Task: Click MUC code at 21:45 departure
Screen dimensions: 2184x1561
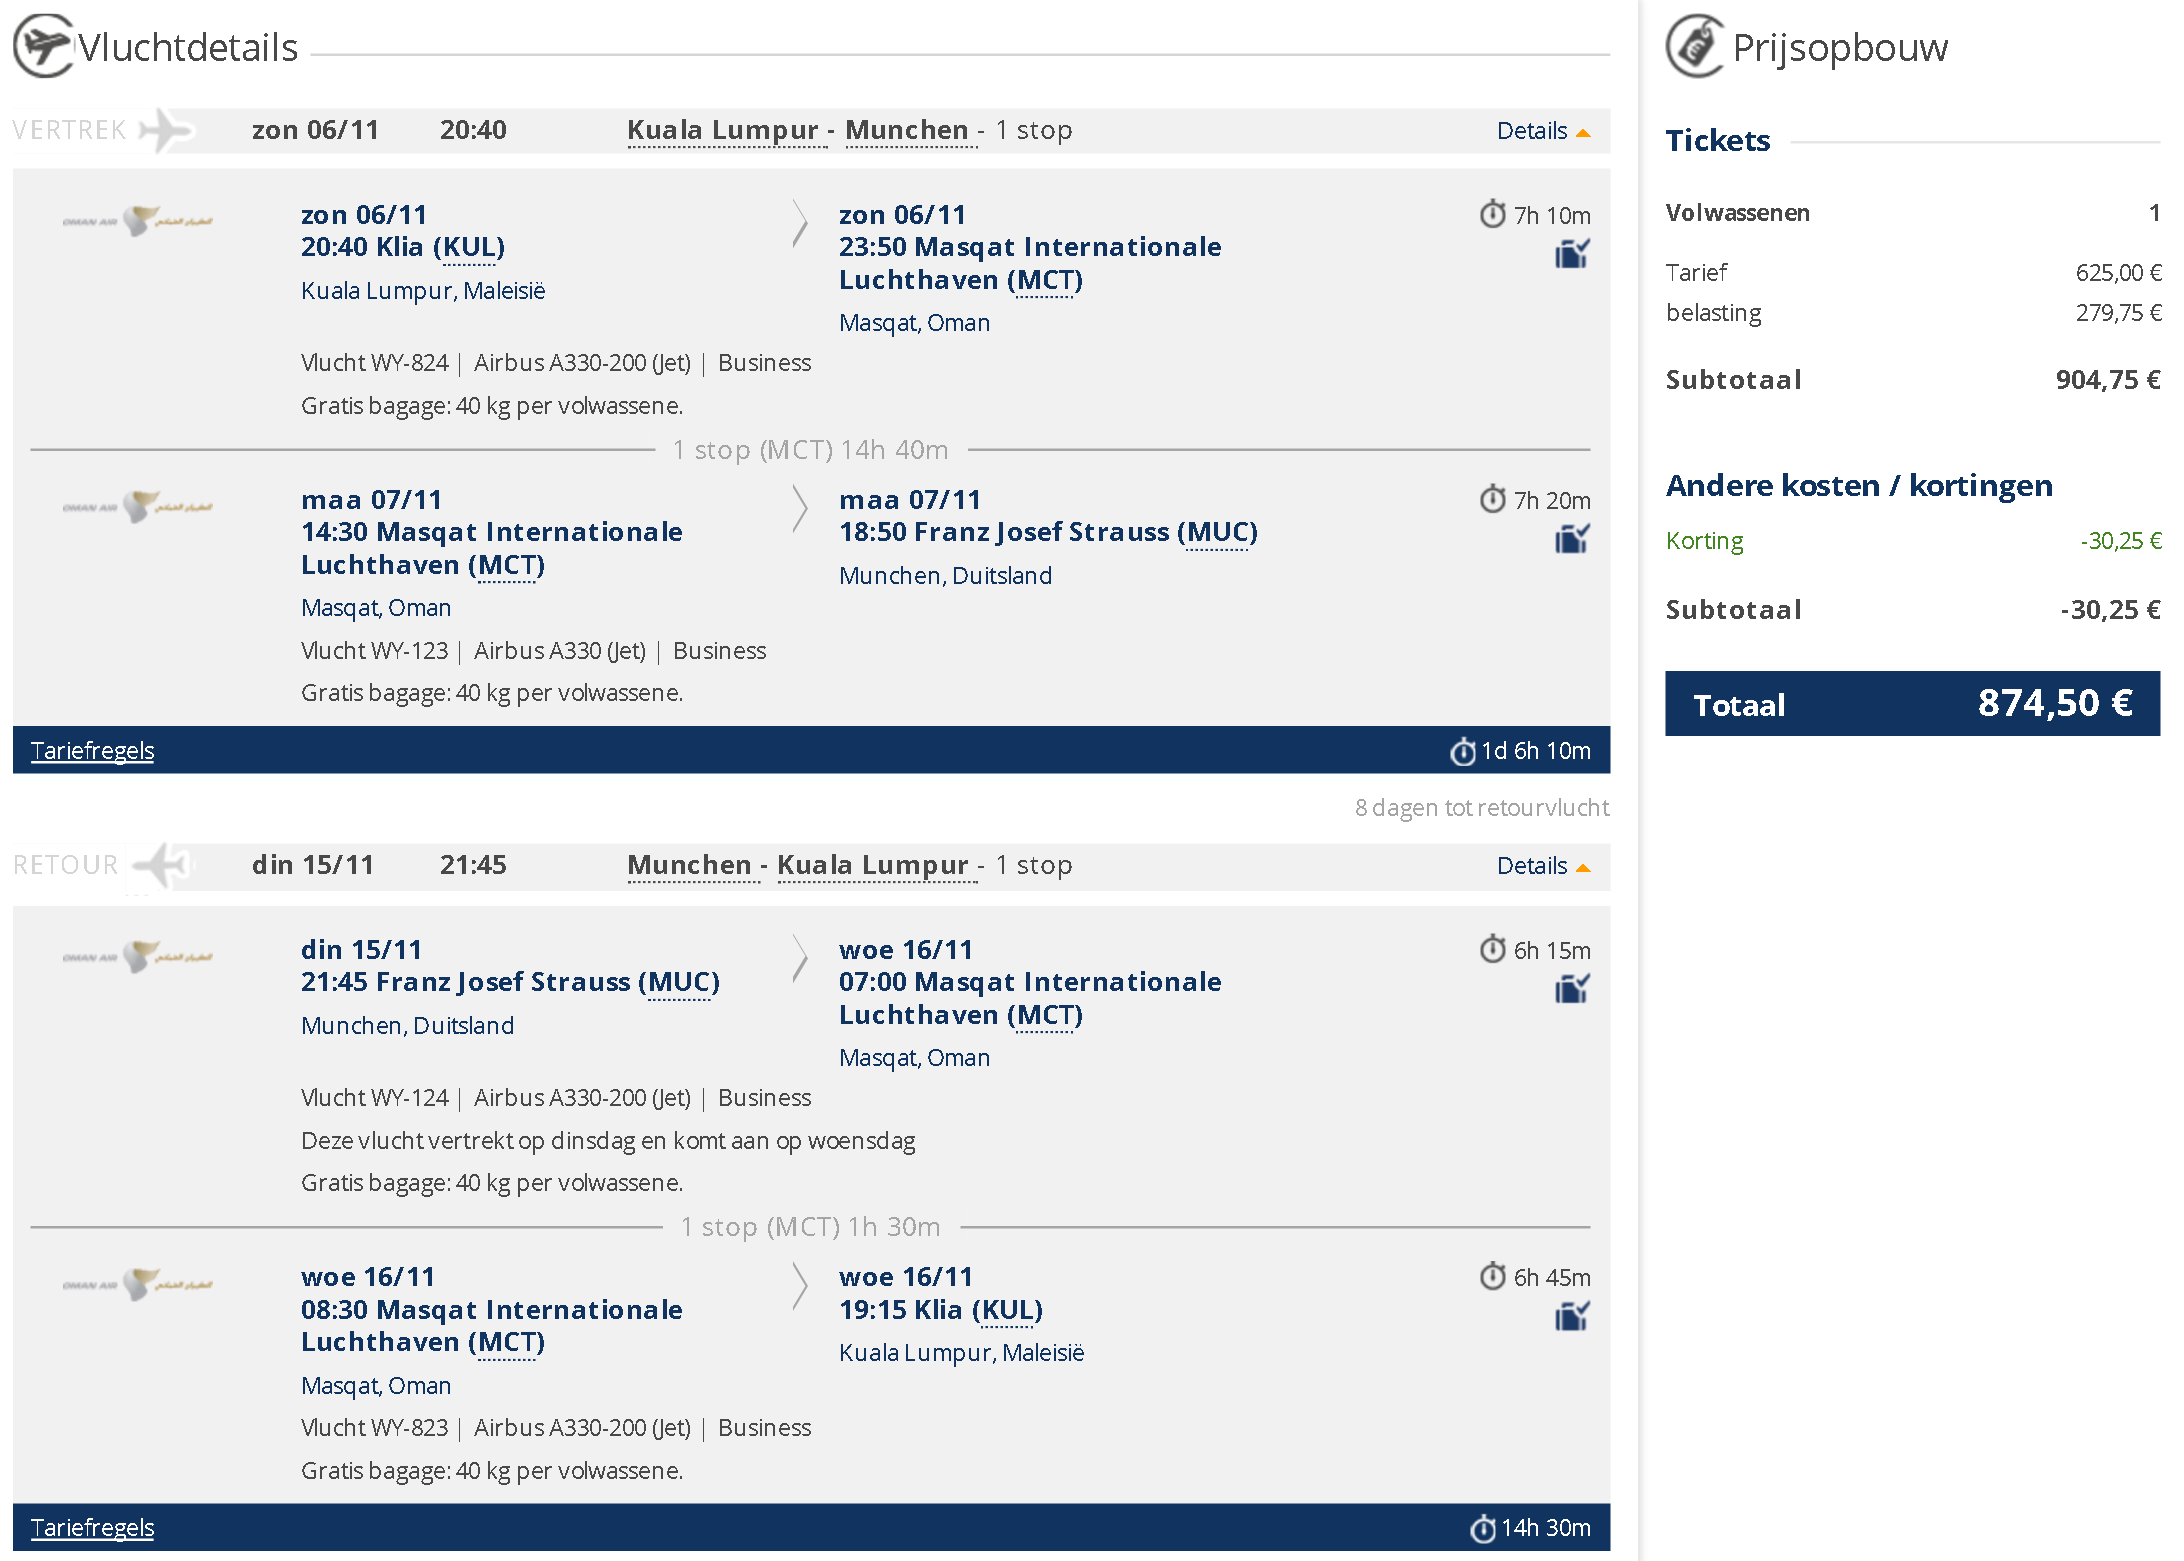Action: tap(679, 983)
